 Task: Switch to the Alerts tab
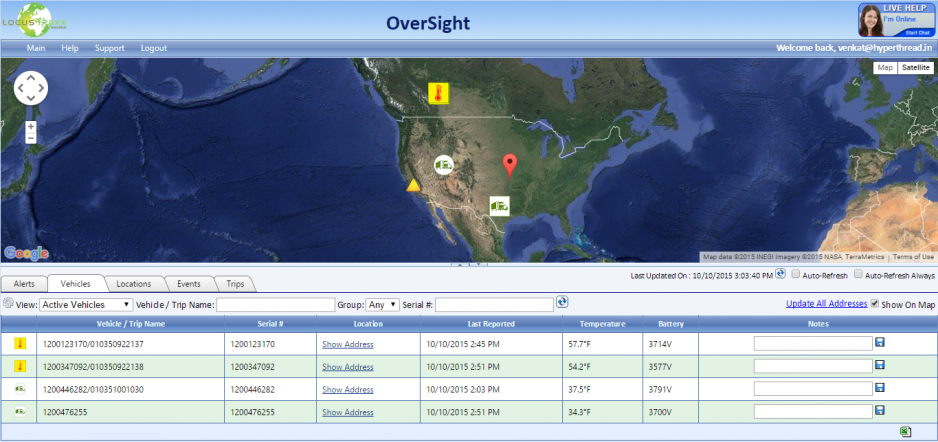24,284
